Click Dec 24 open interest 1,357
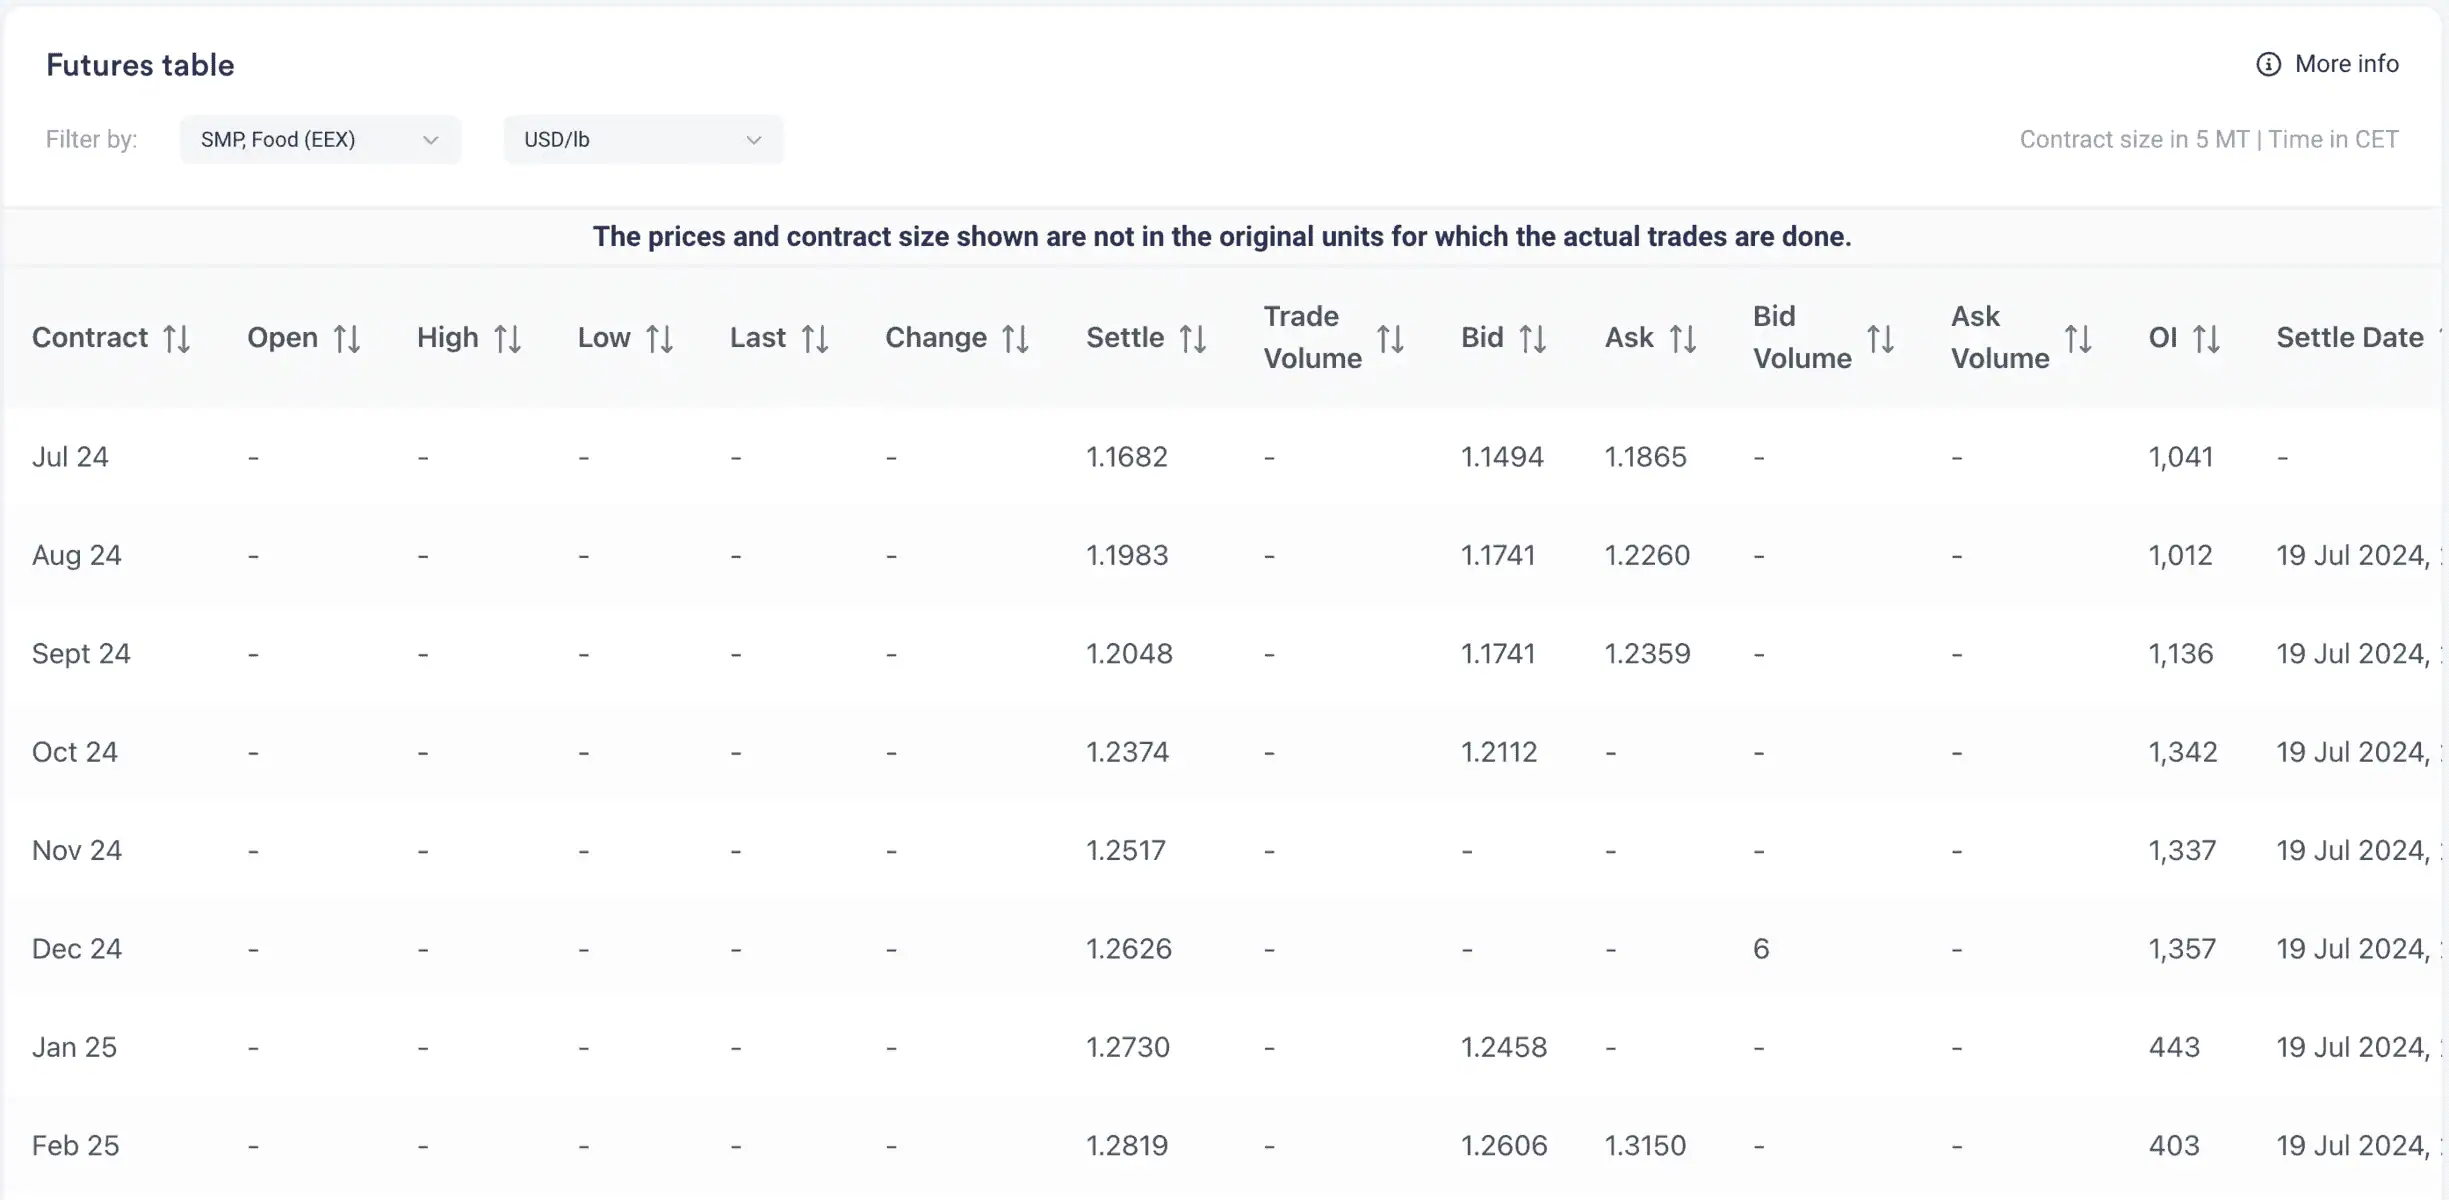 pos(2183,949)
